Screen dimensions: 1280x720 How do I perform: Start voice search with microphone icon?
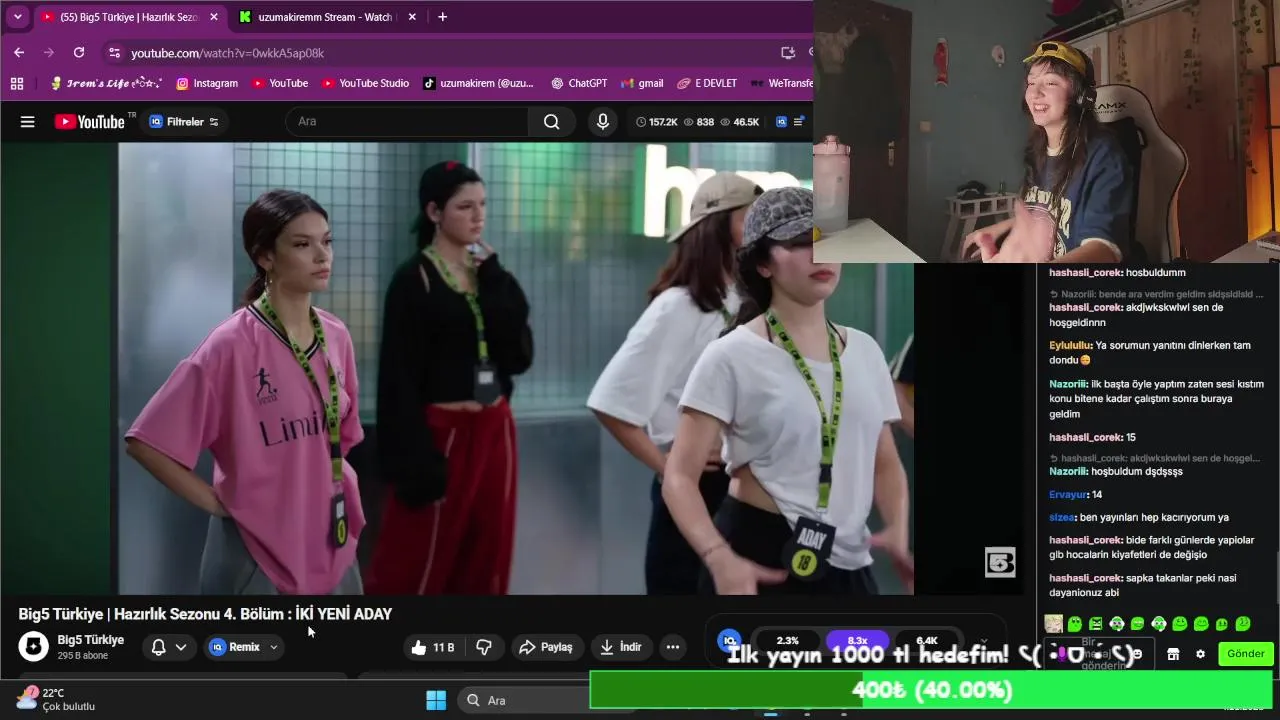tap(602, 121)
